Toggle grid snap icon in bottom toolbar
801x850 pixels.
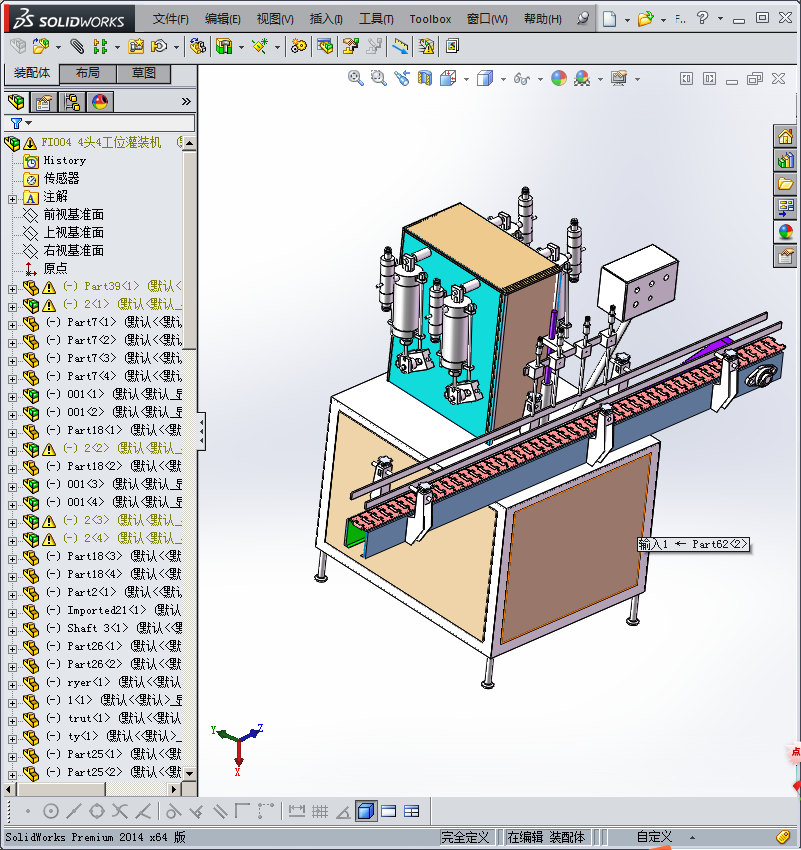320,812
